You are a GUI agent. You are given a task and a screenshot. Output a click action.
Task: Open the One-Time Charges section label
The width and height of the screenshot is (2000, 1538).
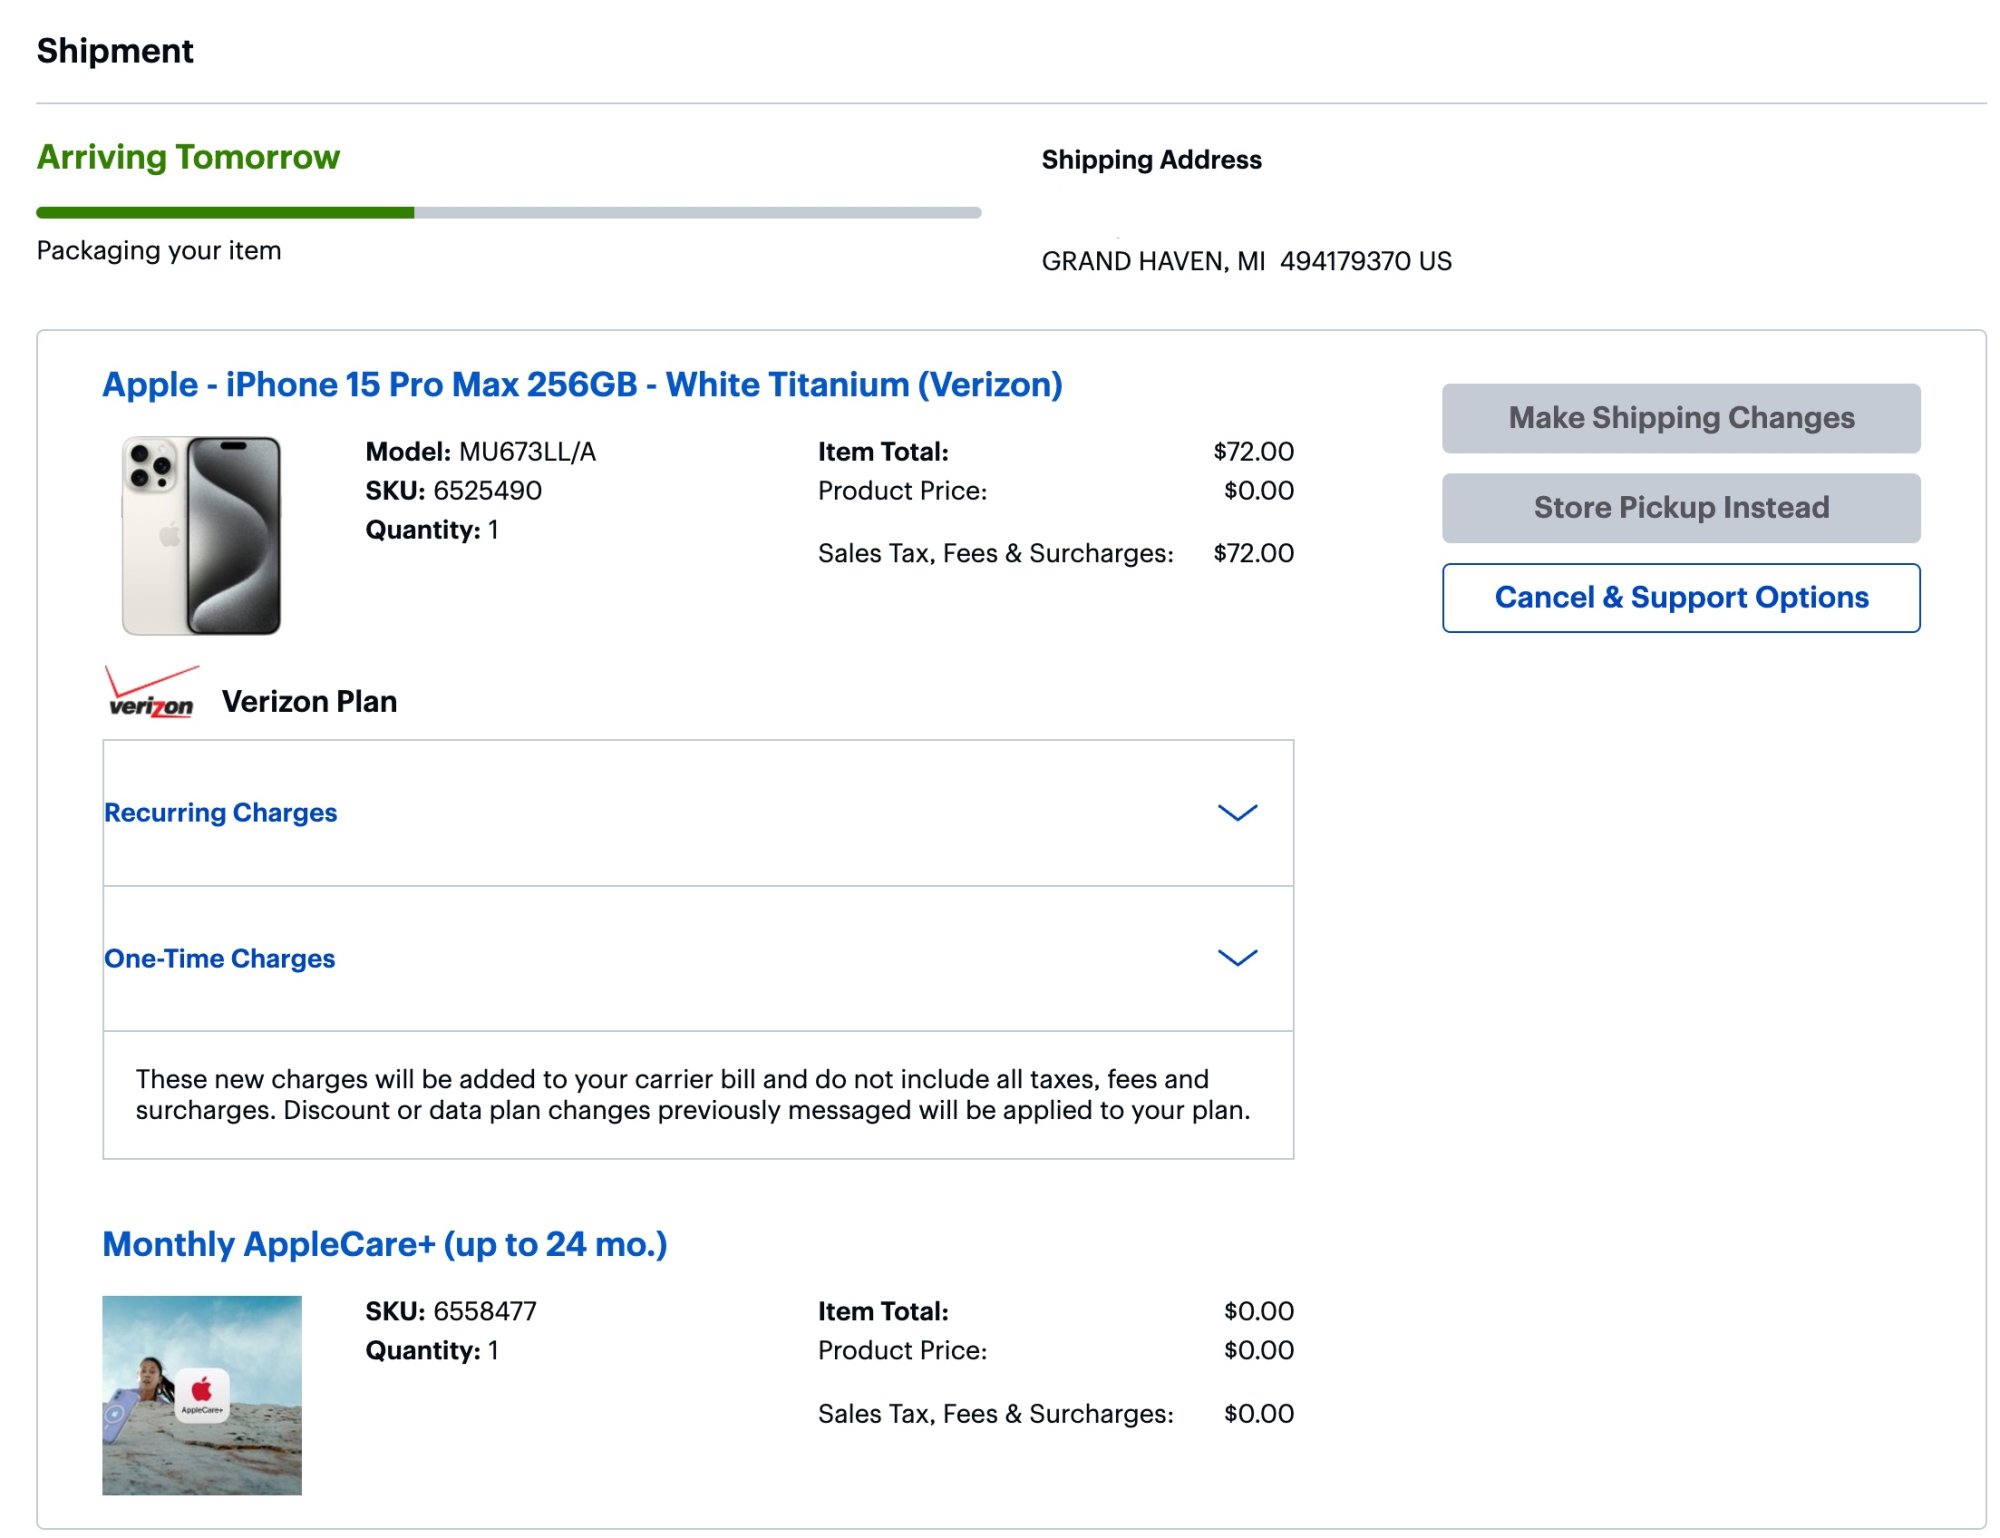coord(219,958)
